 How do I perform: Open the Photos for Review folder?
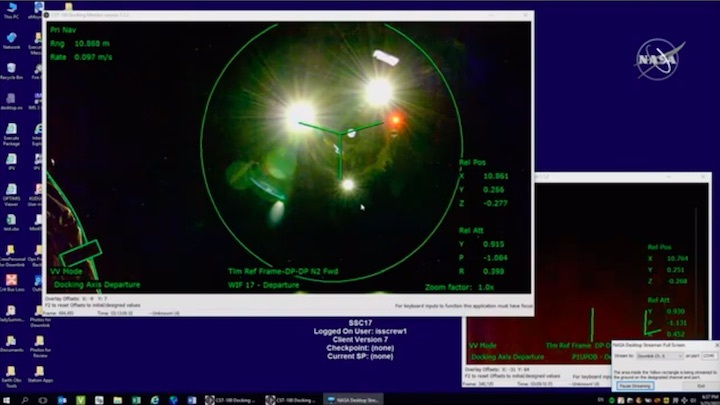(x=40, y=346)
